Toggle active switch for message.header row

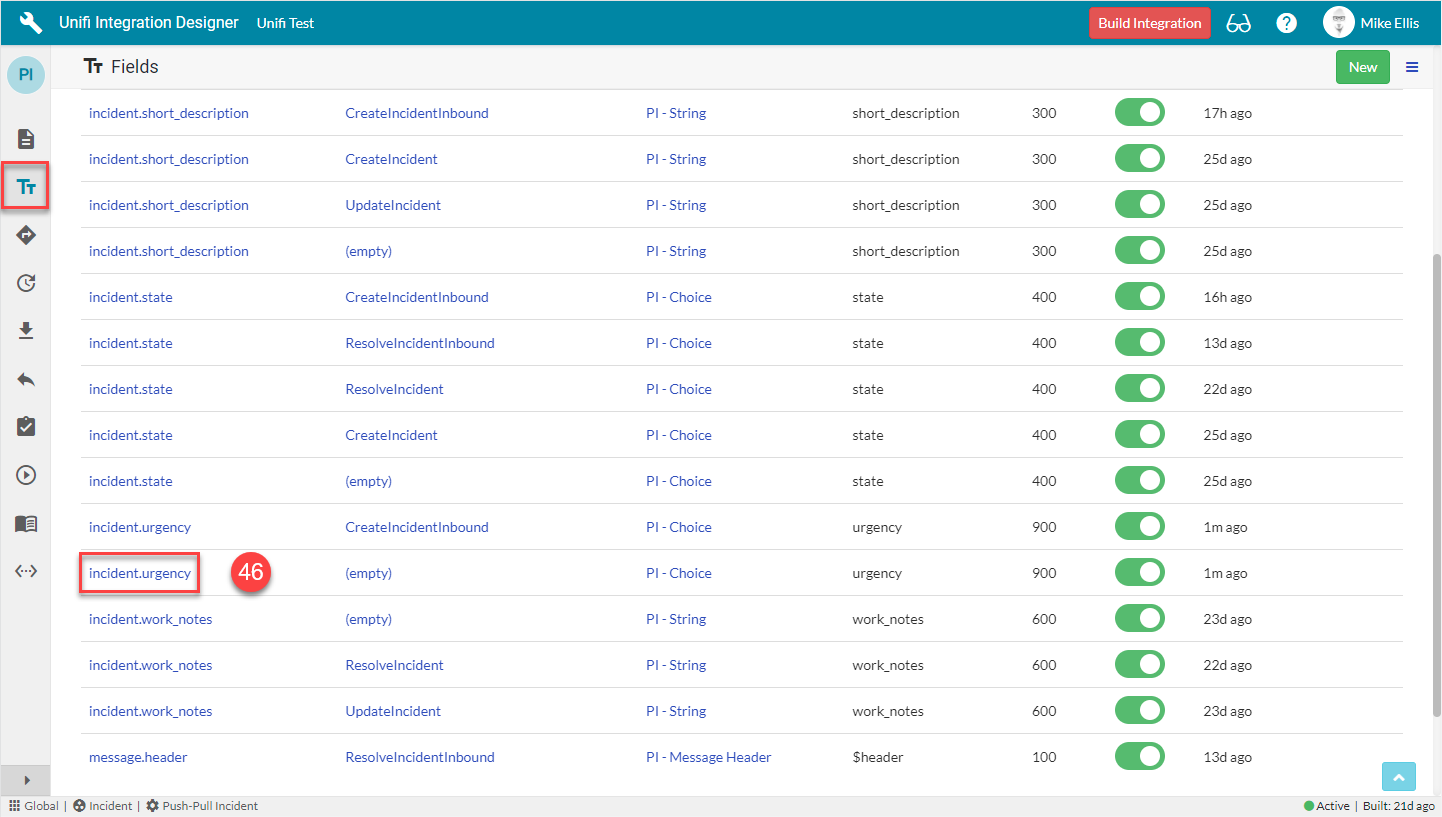[1140, 757]
